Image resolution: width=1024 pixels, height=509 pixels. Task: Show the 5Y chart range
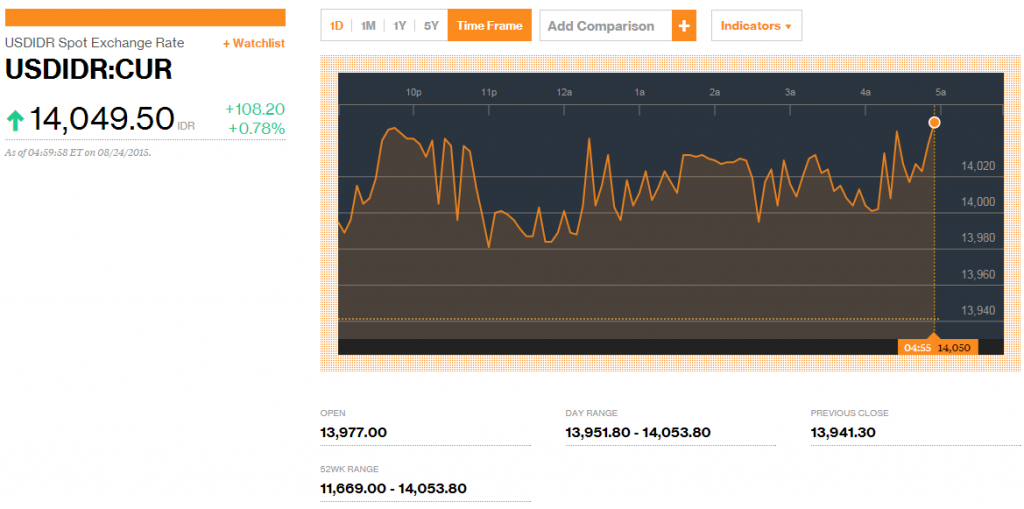coord(431,26)
